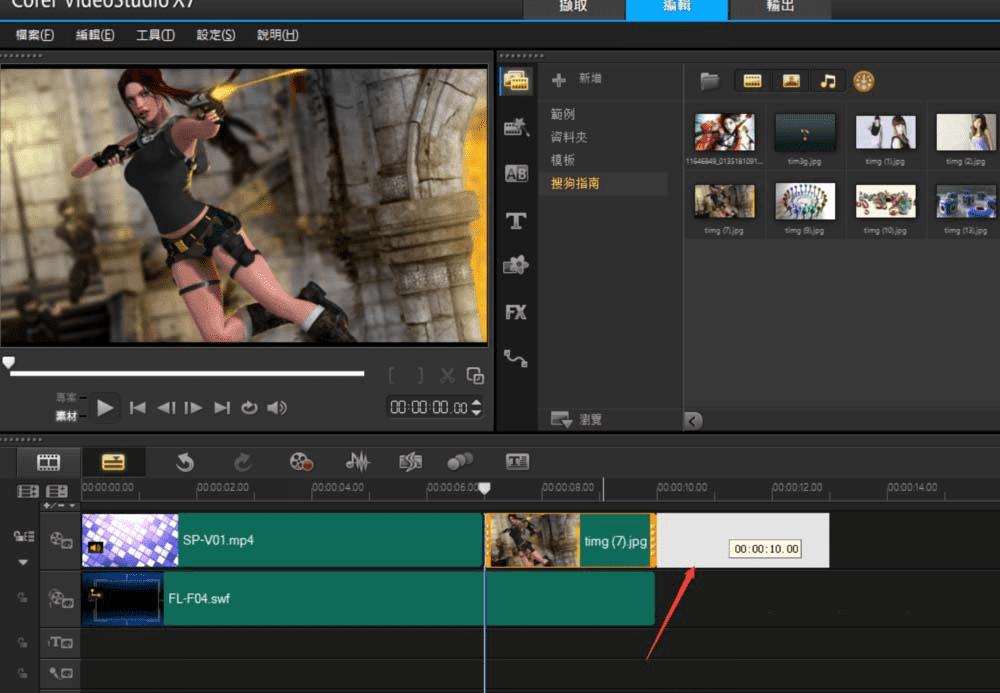Open the Path library icon
The image size is (1000, 693).
pyautogui.click(x=516, y=357)
